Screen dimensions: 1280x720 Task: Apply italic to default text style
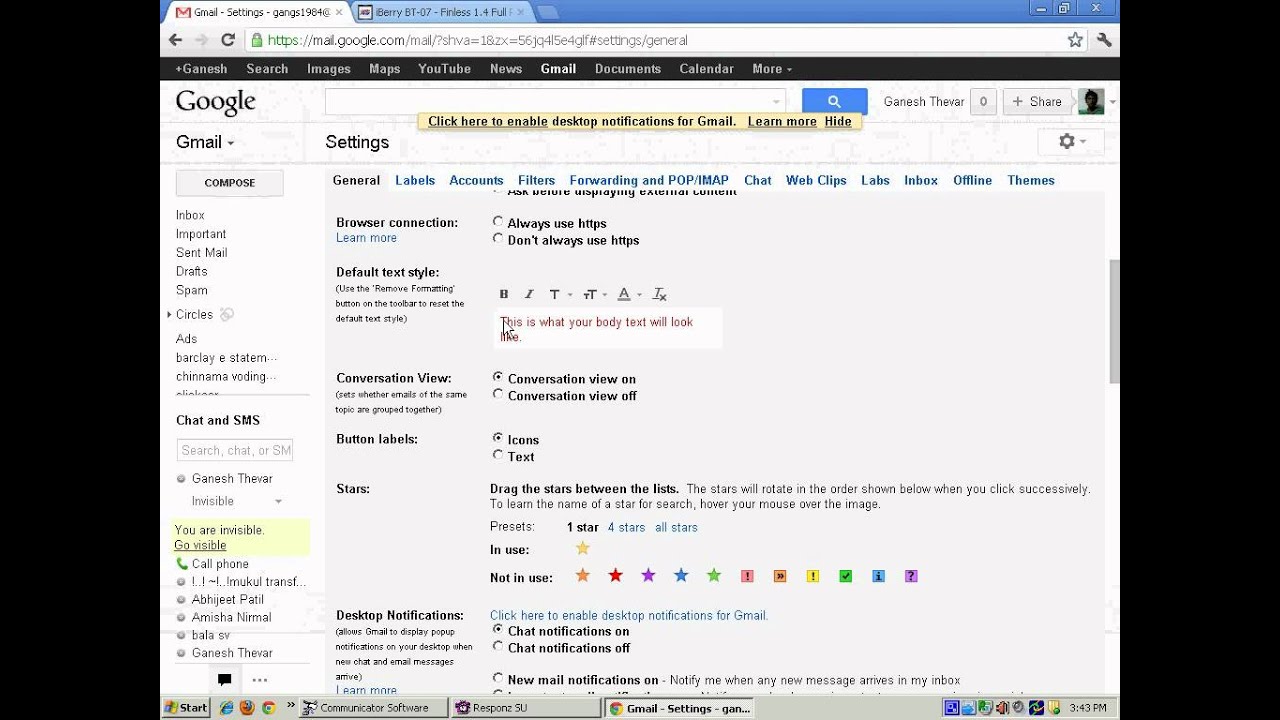tap(529, 294)
